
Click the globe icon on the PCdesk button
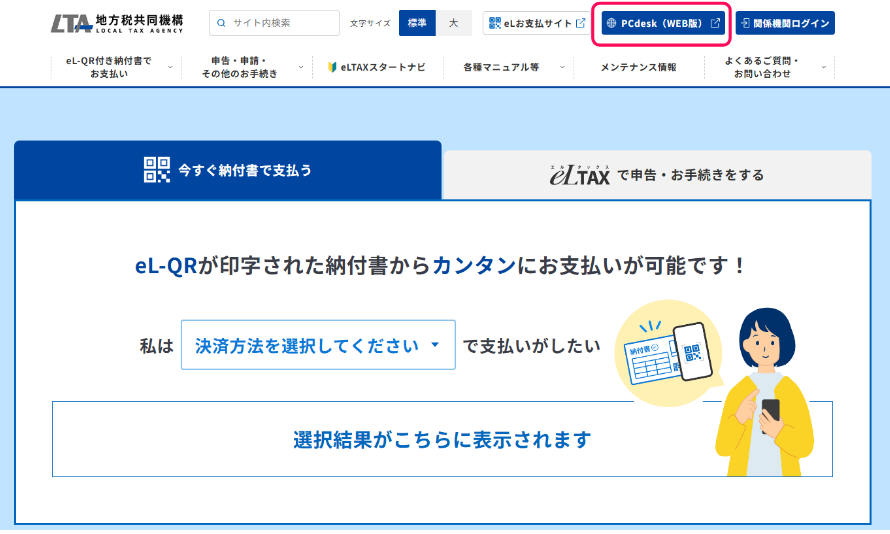611,23
